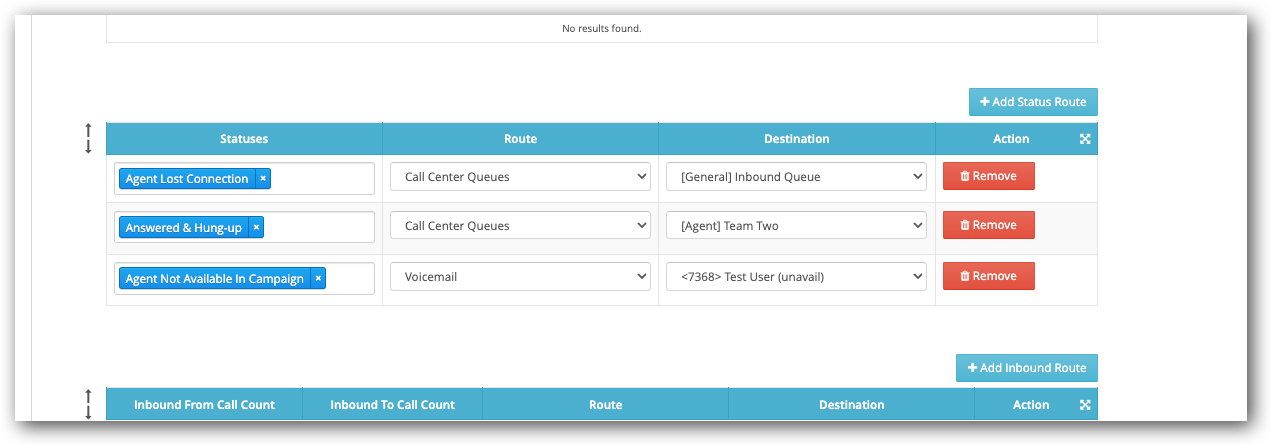Open Route dropdown for Answered & Hung-up row
The image size is (1272, 446).
(x=520, y=226)
